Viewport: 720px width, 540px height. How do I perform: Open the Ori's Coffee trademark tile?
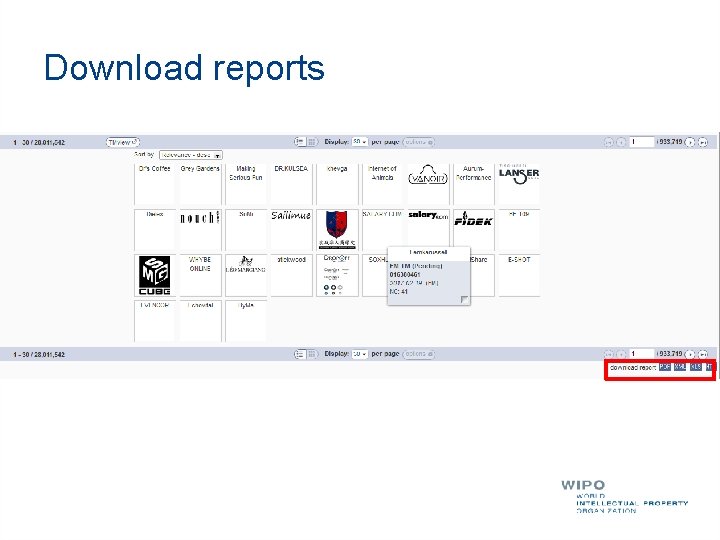tap(155, 184)
